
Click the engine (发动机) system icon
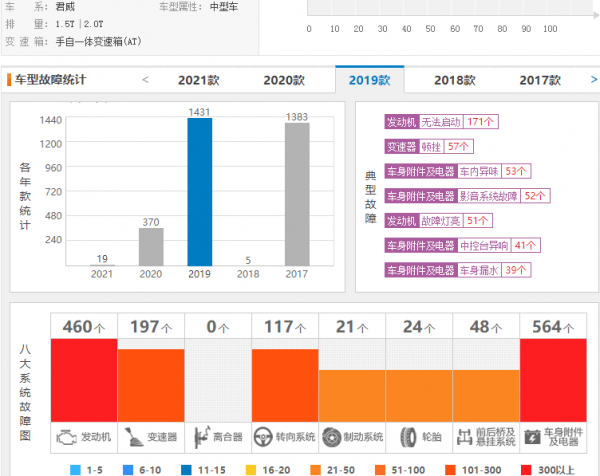coord(65,437)
